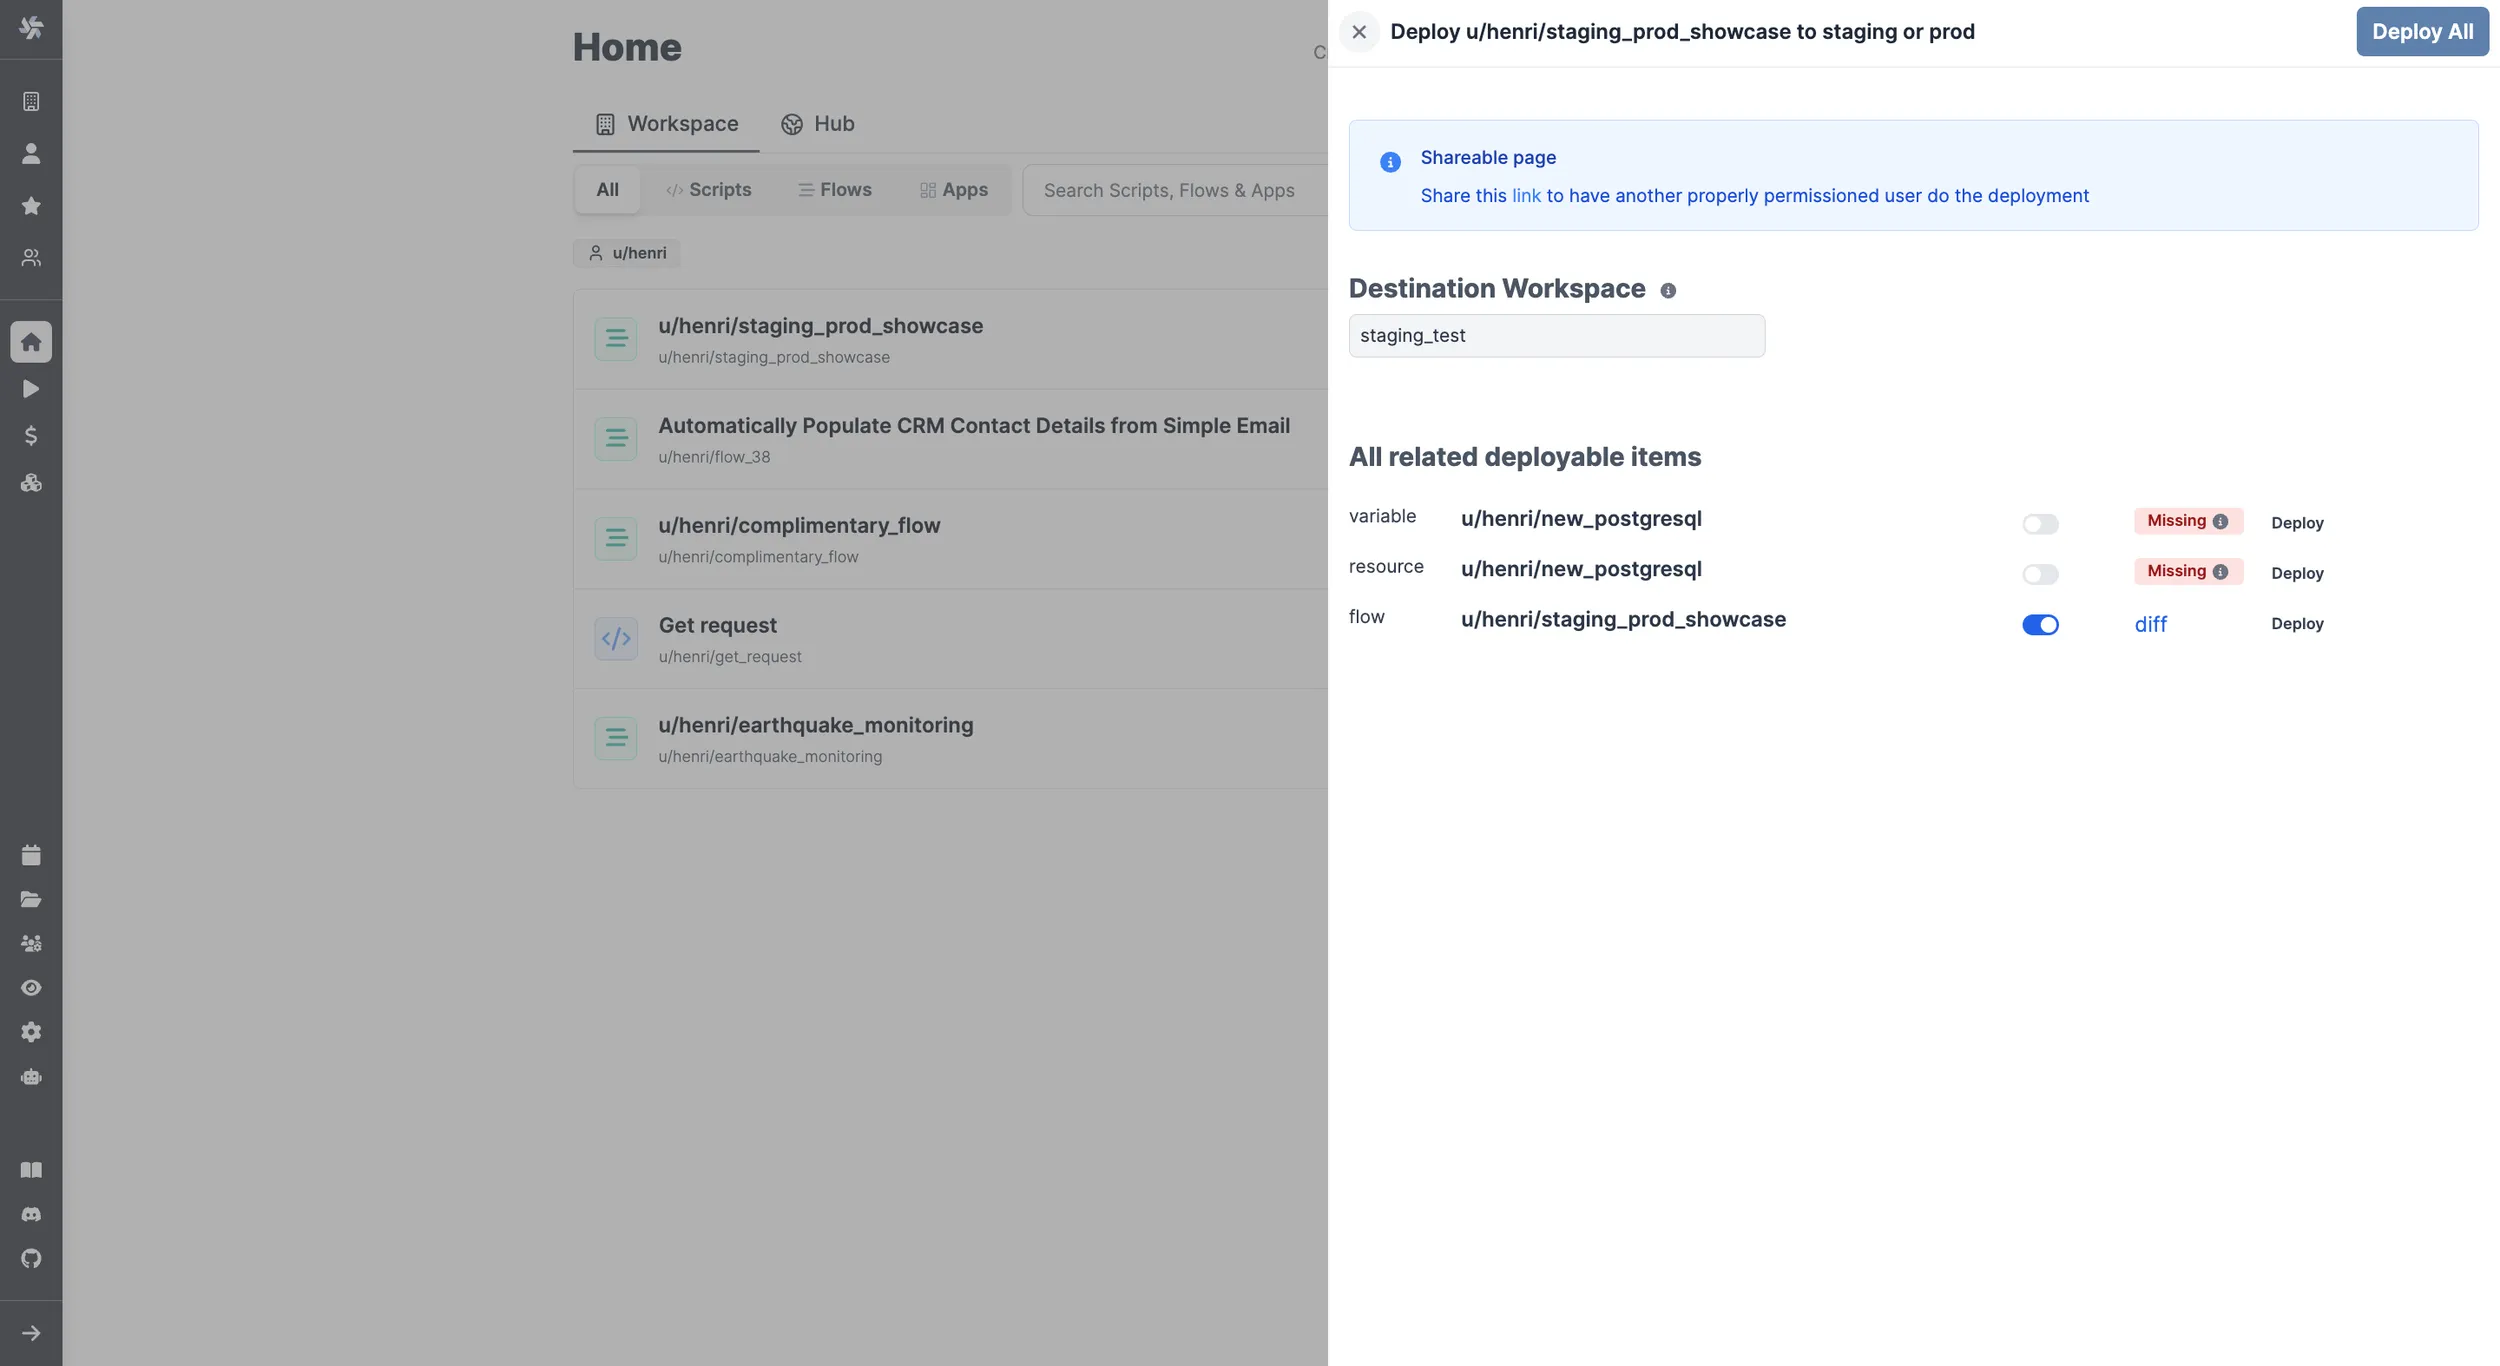
Task: Enable deployment of the new_postgresql resource
Action: click(2041, 573)
